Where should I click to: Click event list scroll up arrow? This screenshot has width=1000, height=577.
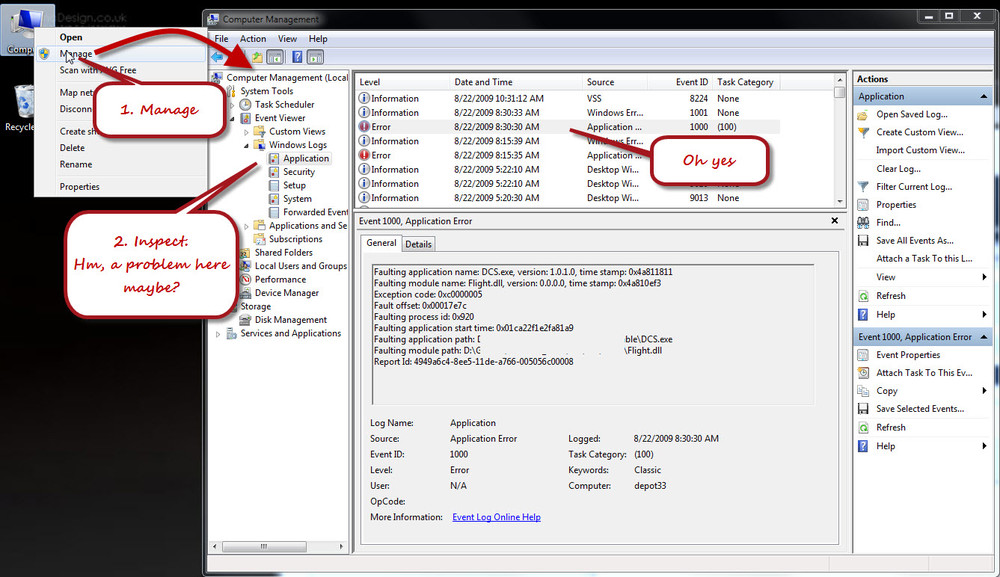click(x=839, y=80)
